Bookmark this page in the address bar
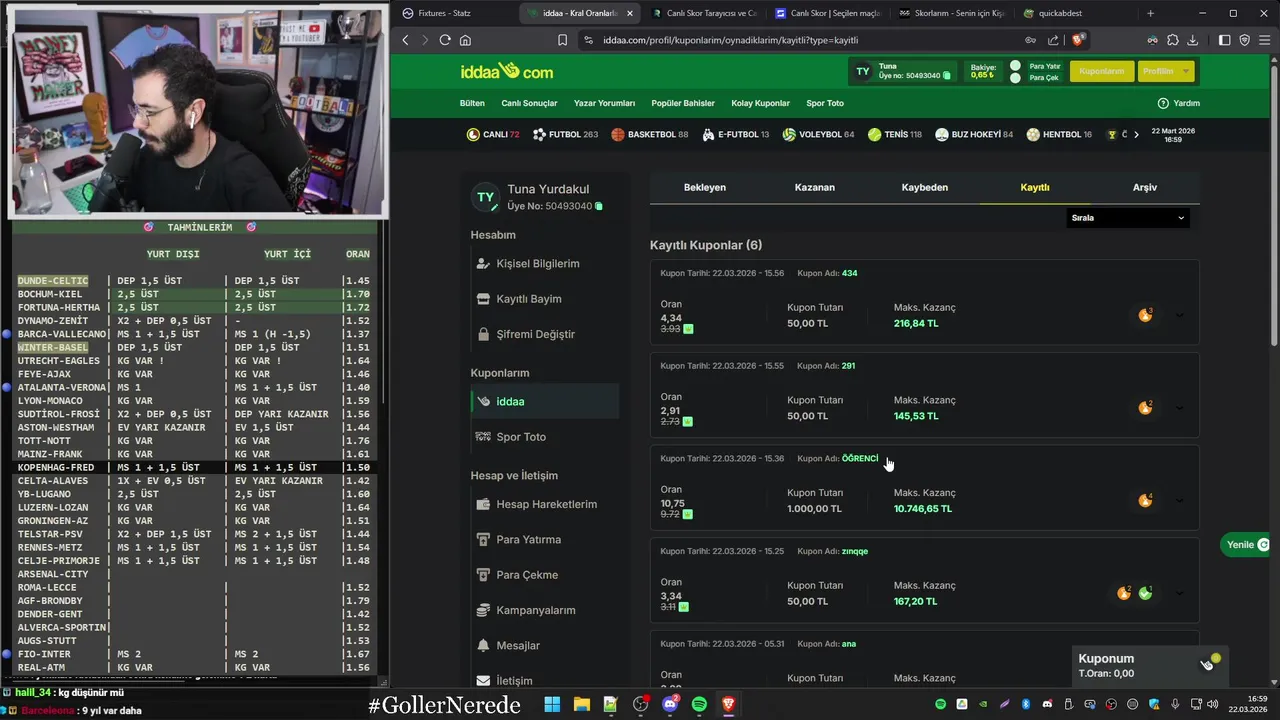The width and height of the screenshot is (1280, 720). click(x=562, y=40)
